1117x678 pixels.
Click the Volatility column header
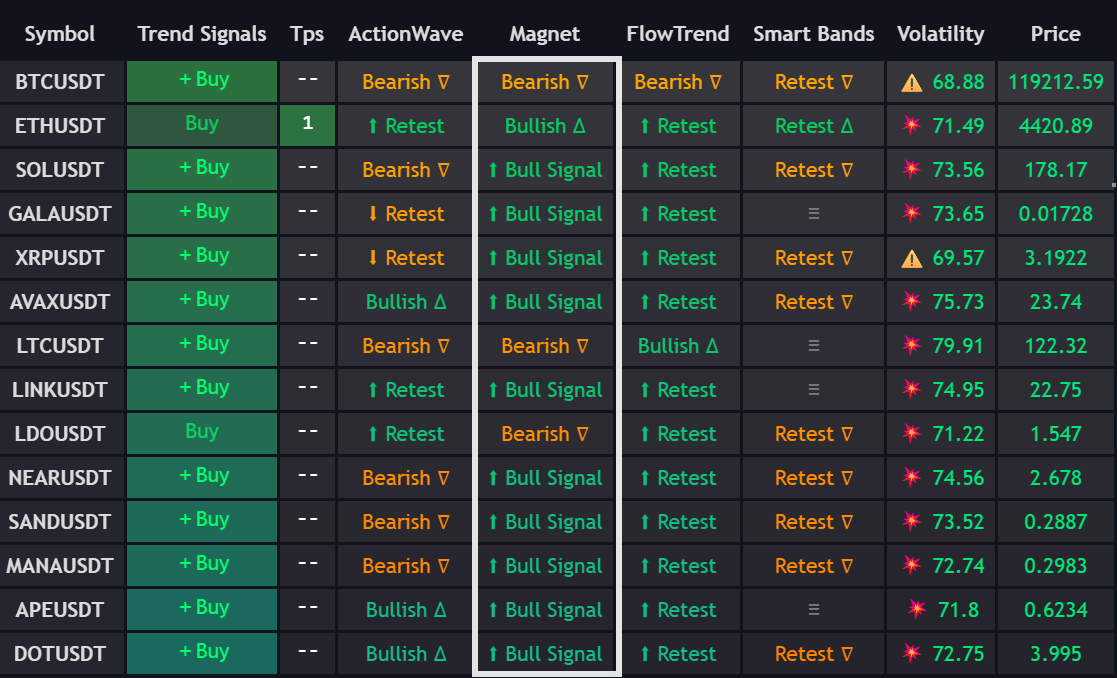coord(941,34)
